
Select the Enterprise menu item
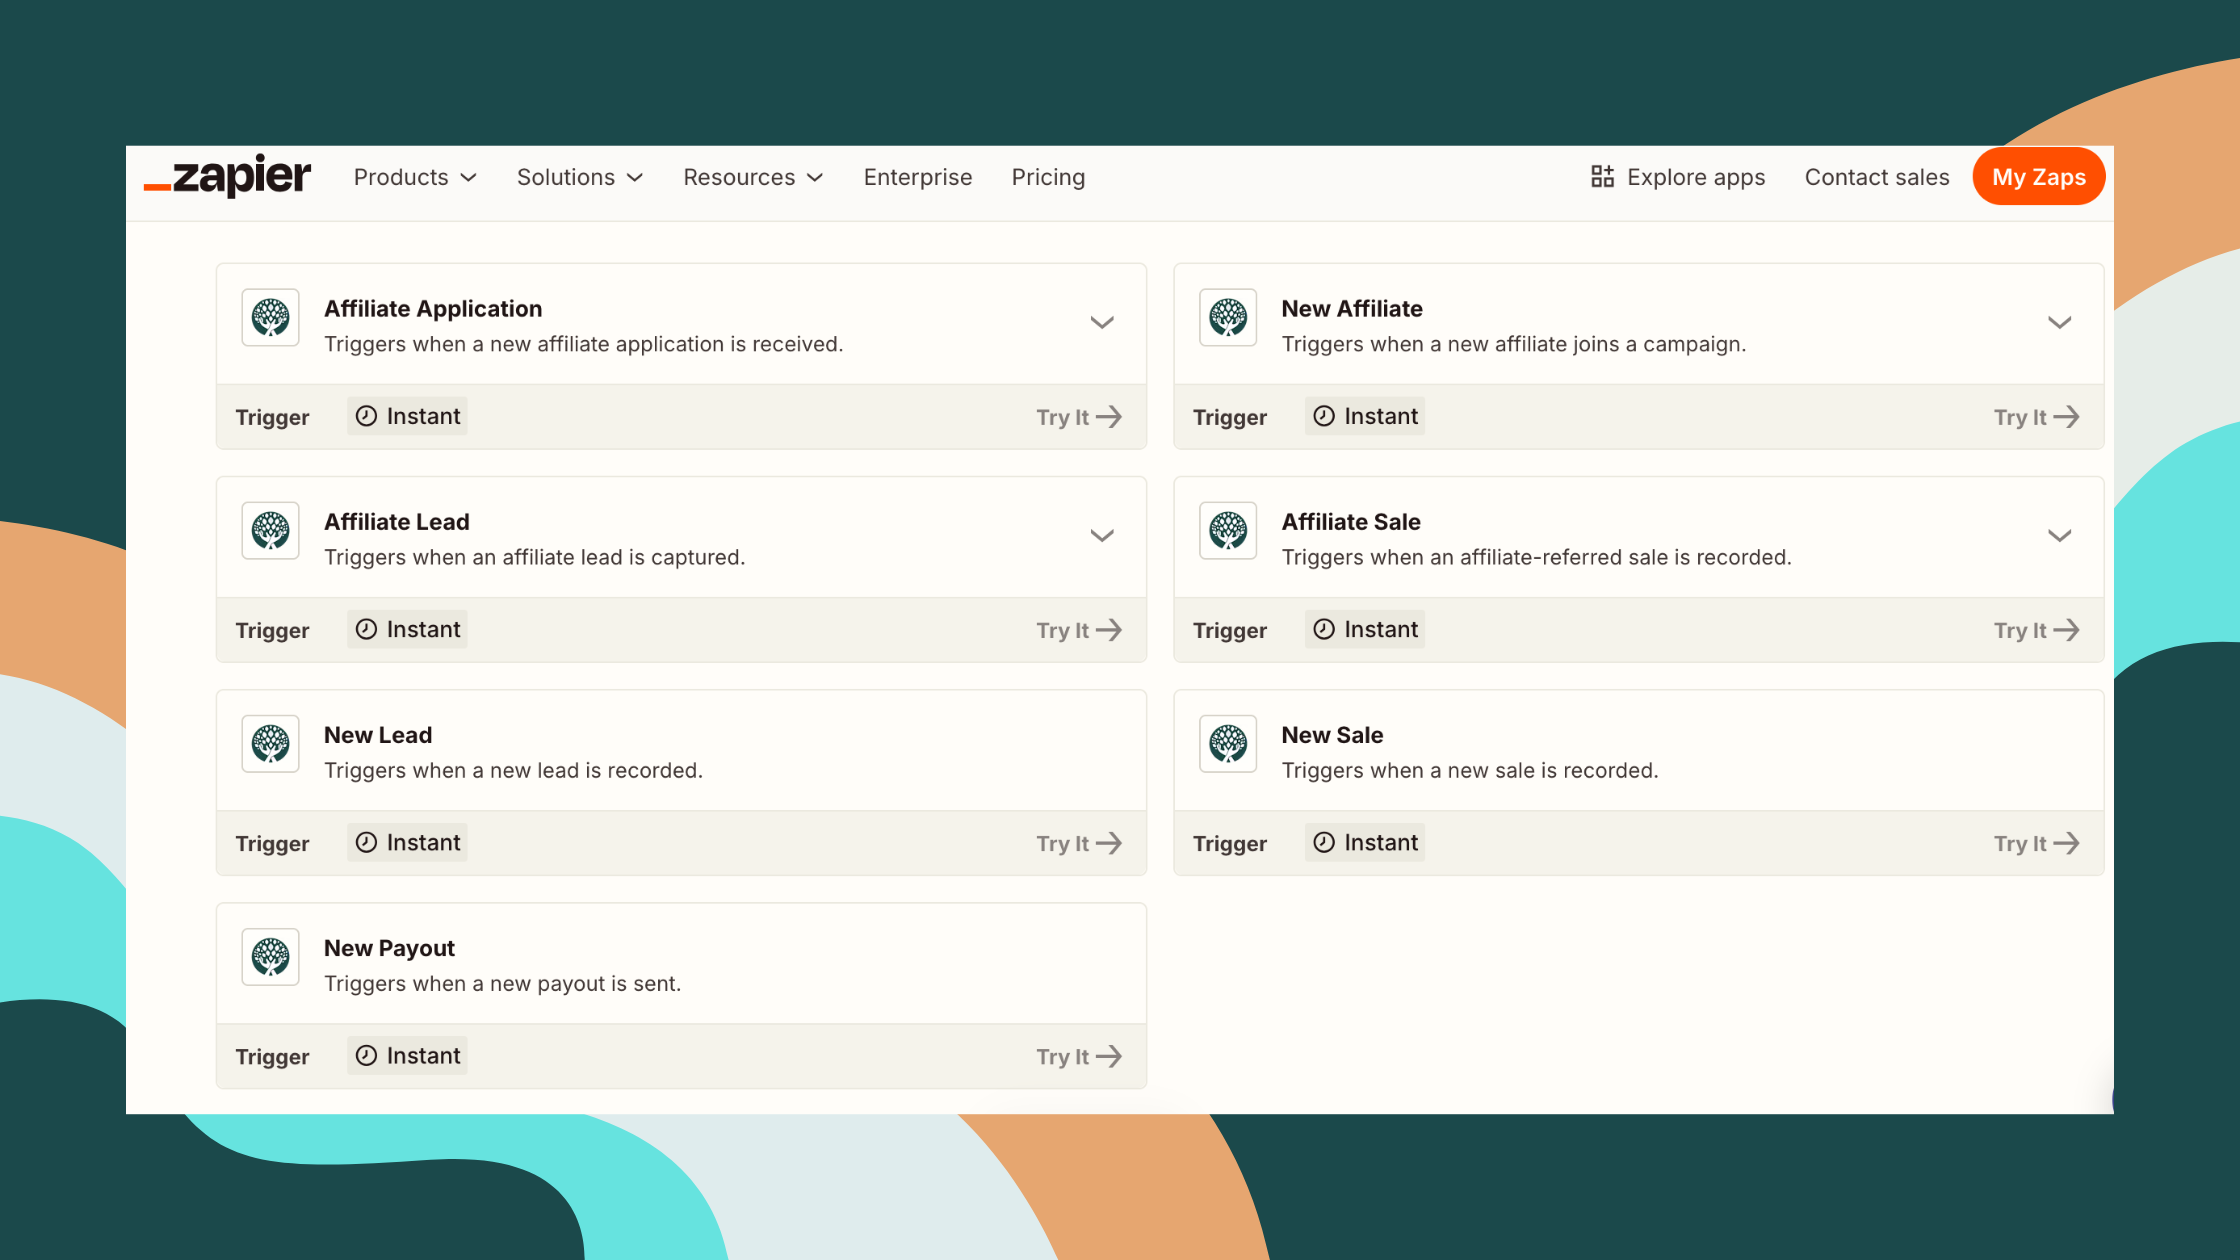pos(917,177)
